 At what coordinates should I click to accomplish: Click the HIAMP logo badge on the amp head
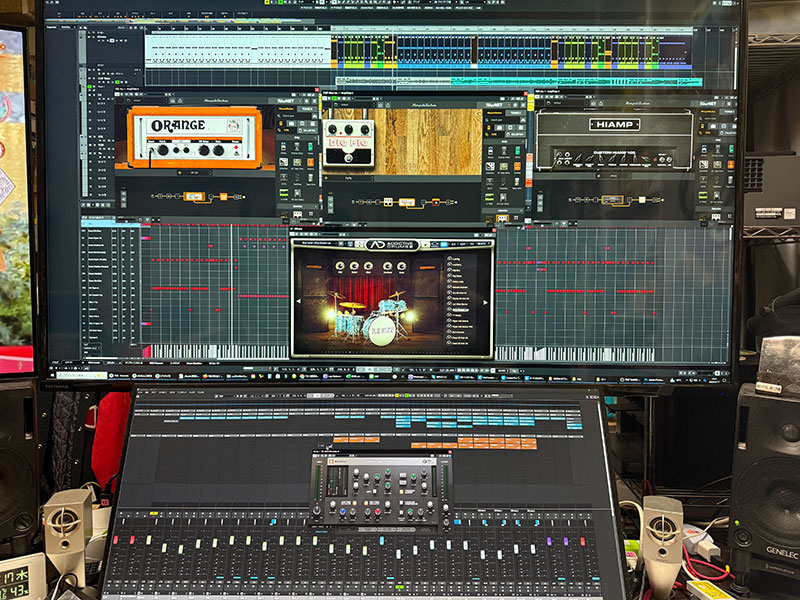pos(614,124)
